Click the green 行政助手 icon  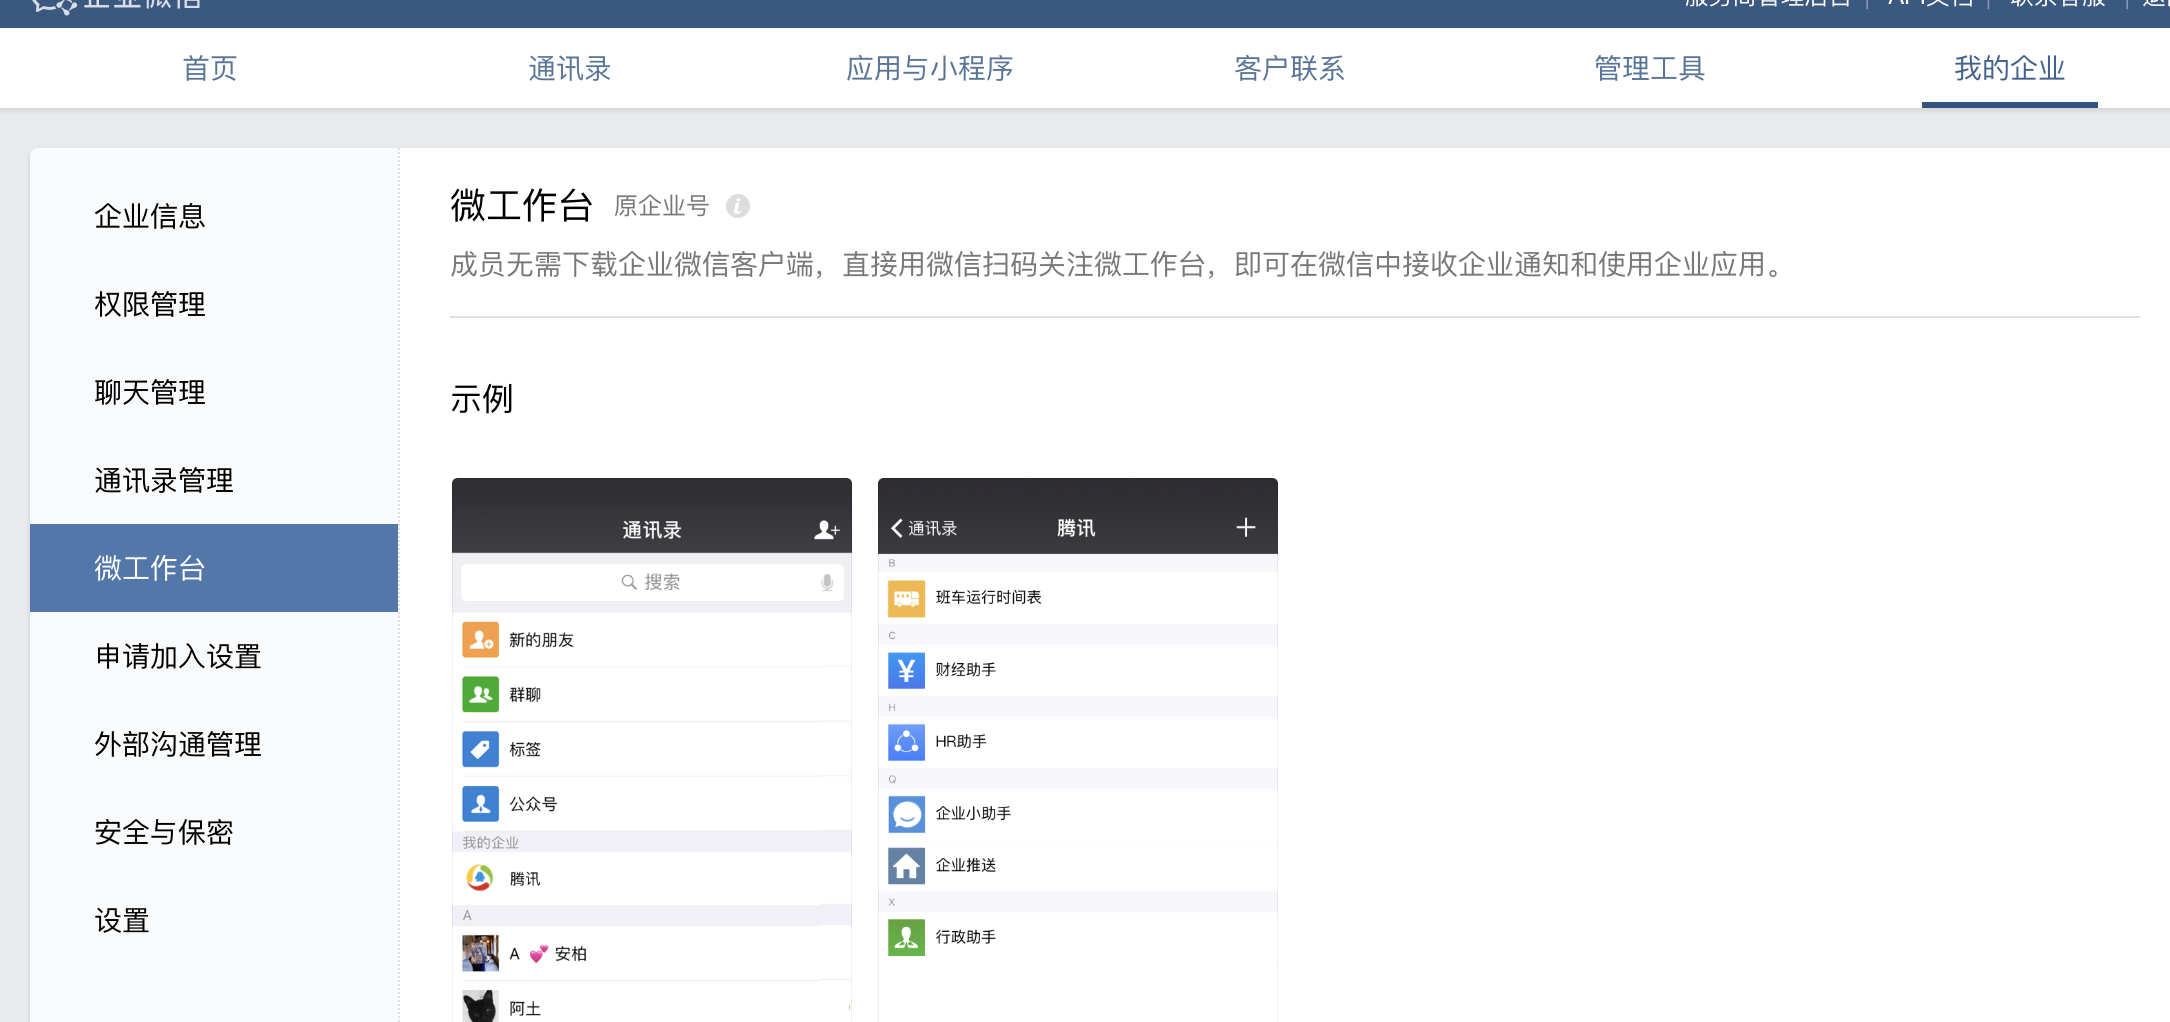coord(907,938)
